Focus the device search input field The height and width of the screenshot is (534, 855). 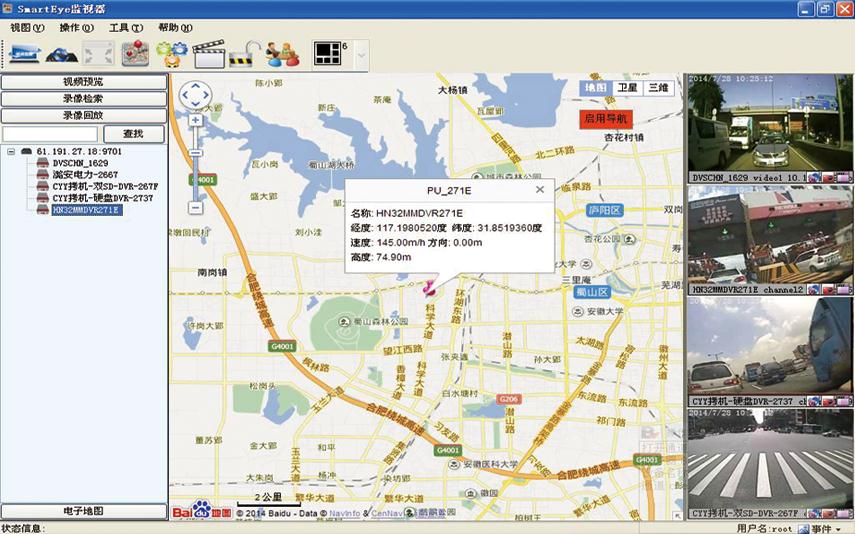point(50,134)
